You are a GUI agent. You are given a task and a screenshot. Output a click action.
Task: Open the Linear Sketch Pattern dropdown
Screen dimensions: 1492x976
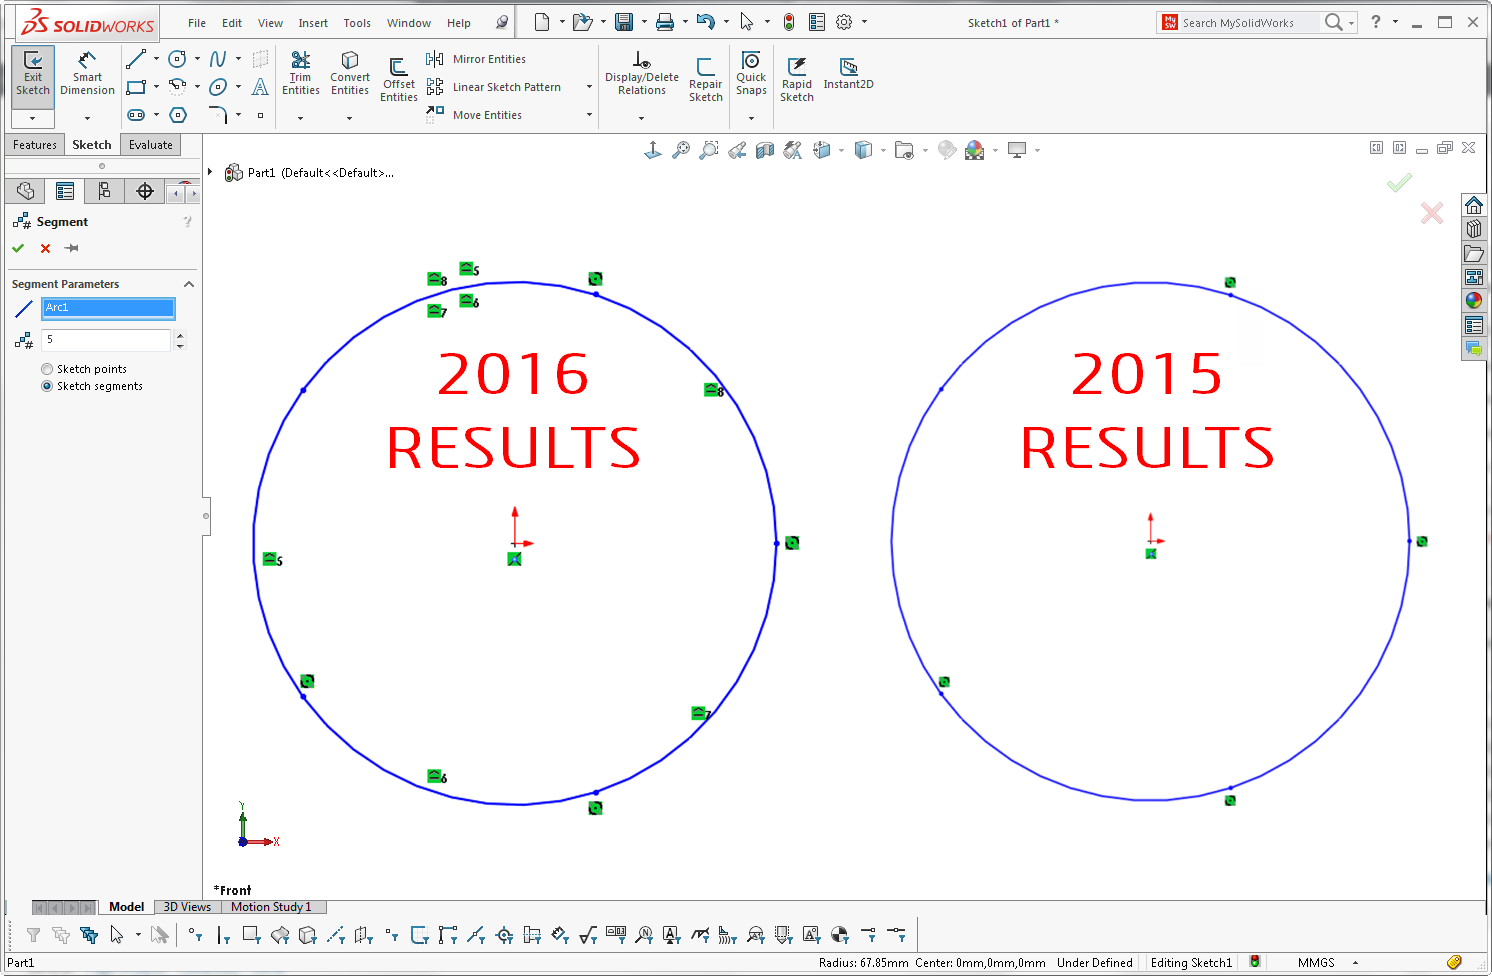(x=589, y=87)
